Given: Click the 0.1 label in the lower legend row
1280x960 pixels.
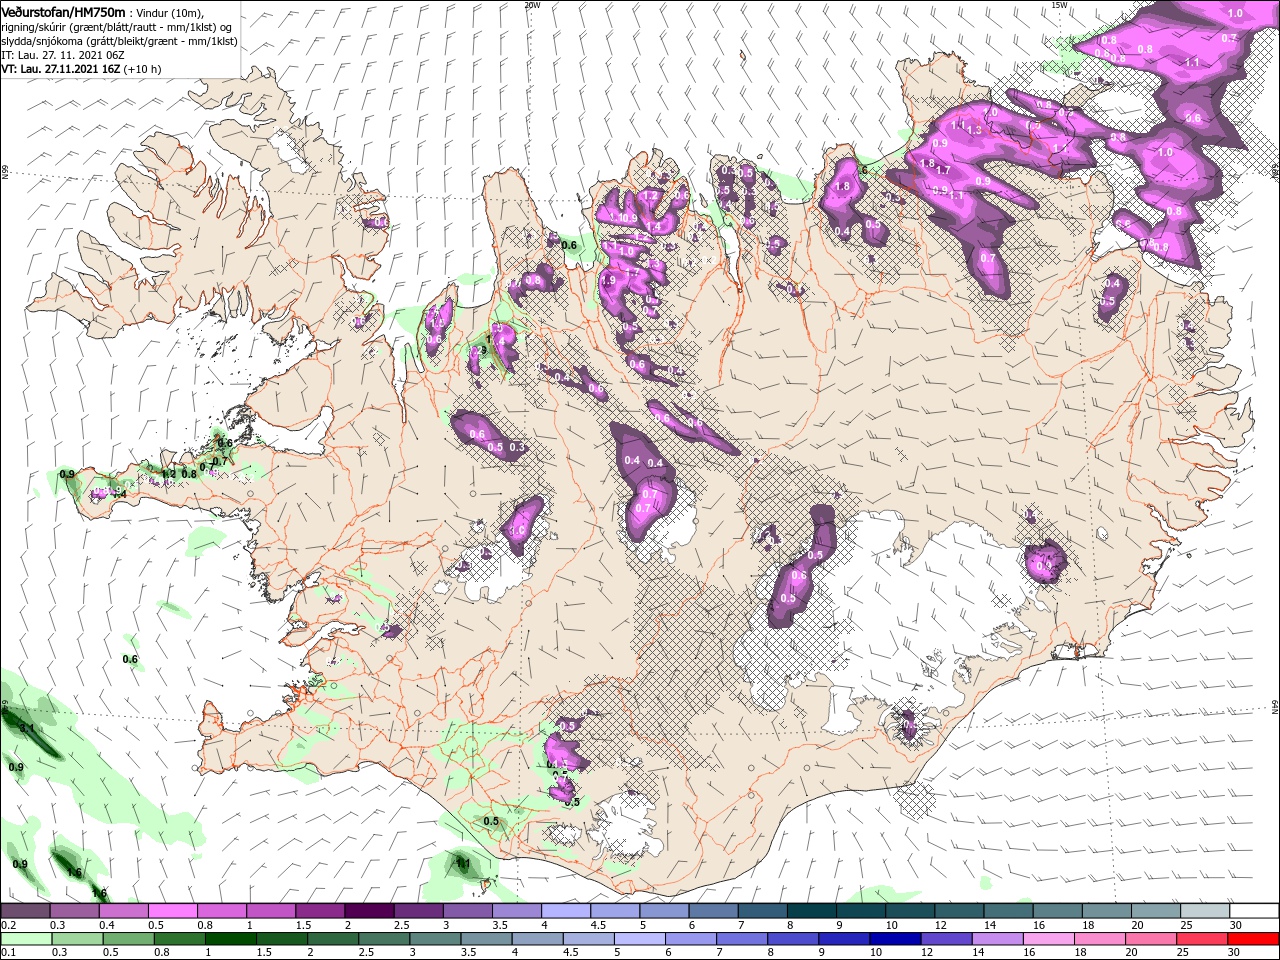Looking at the screenshot, I should [8, 953].
